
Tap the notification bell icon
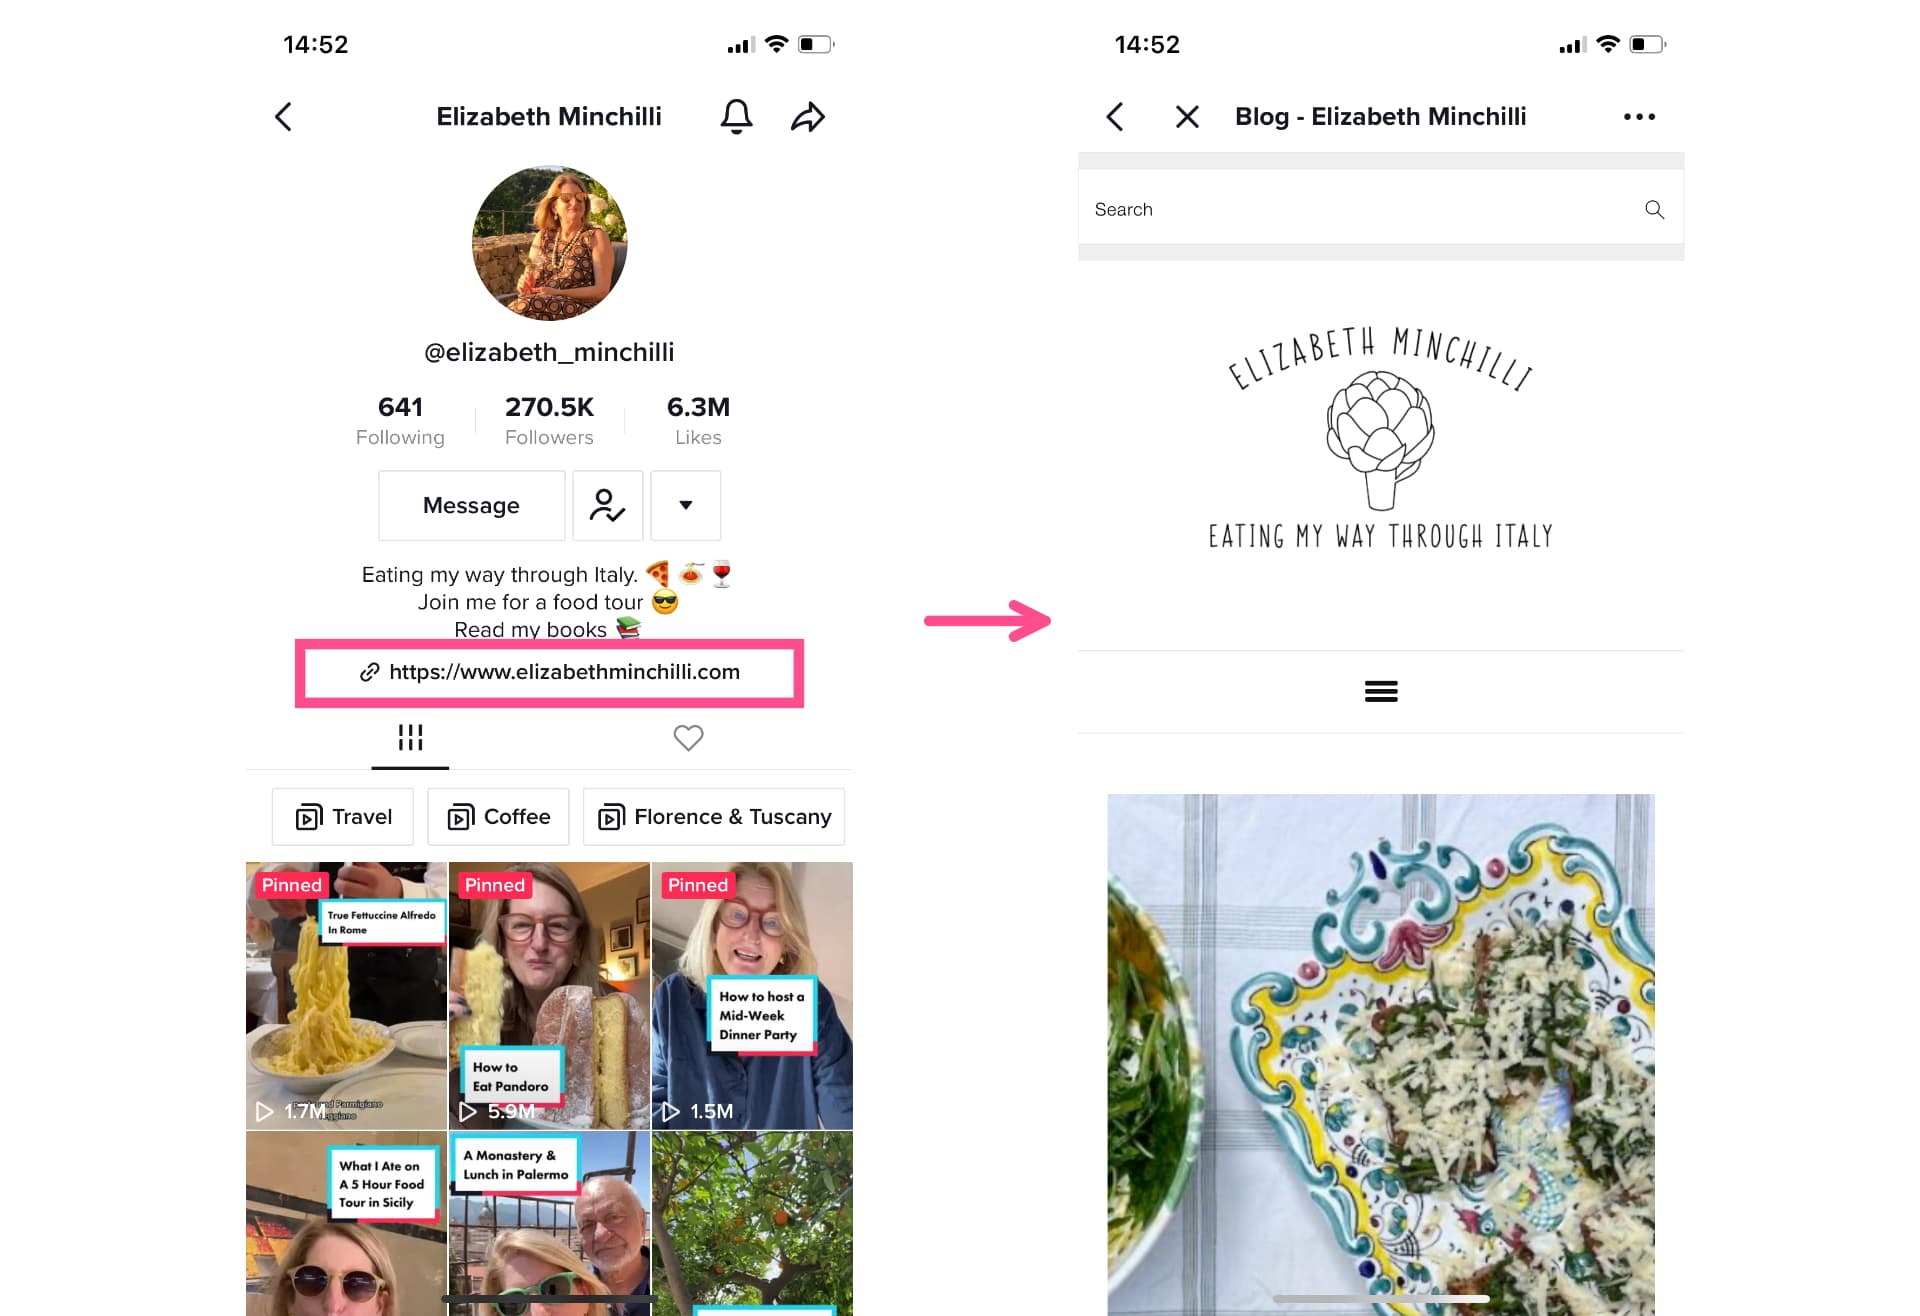[735, 117]
